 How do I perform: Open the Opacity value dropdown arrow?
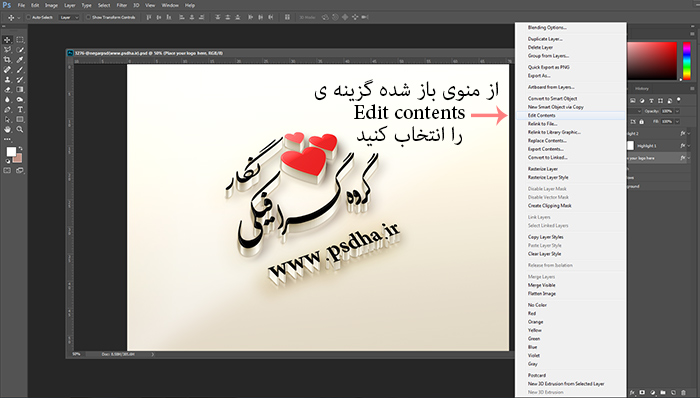point(678,111)
